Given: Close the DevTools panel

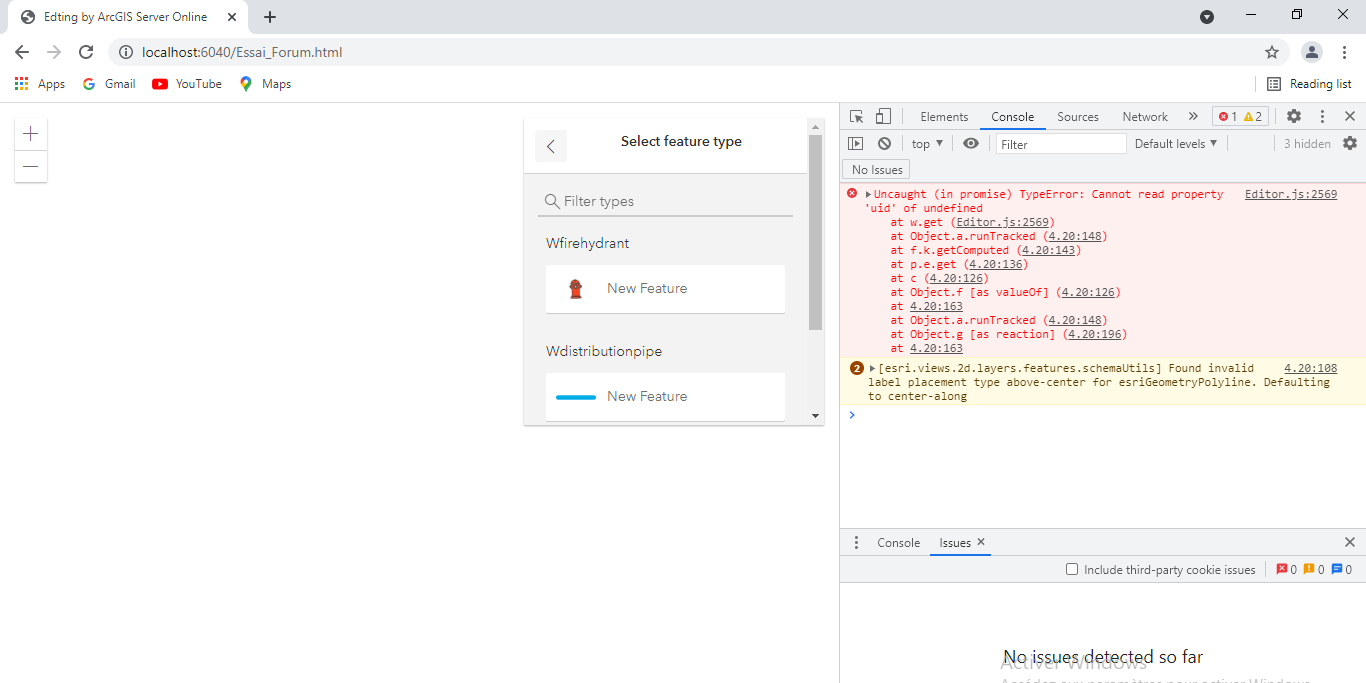Looking at the screenshot, I should click(x=1349, y=117).
